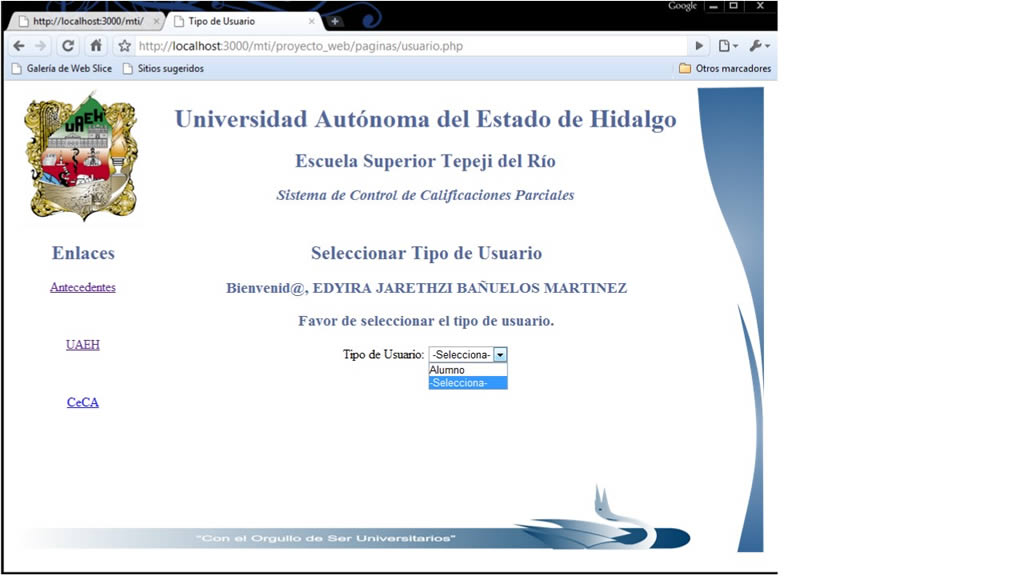Image resolution: width=1024 pixels, height=576 pixels.
Task: Open the CeCA link
Action: coord(83,402)
